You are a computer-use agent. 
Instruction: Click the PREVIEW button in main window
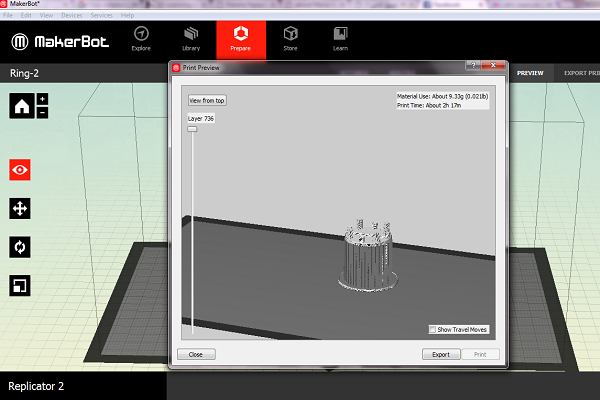[x=530, y=73]
